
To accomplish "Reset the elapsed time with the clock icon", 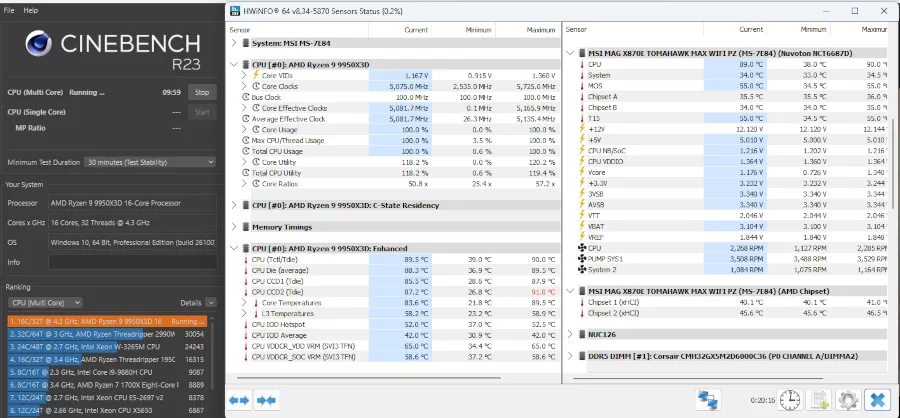I will pos(791,400).
